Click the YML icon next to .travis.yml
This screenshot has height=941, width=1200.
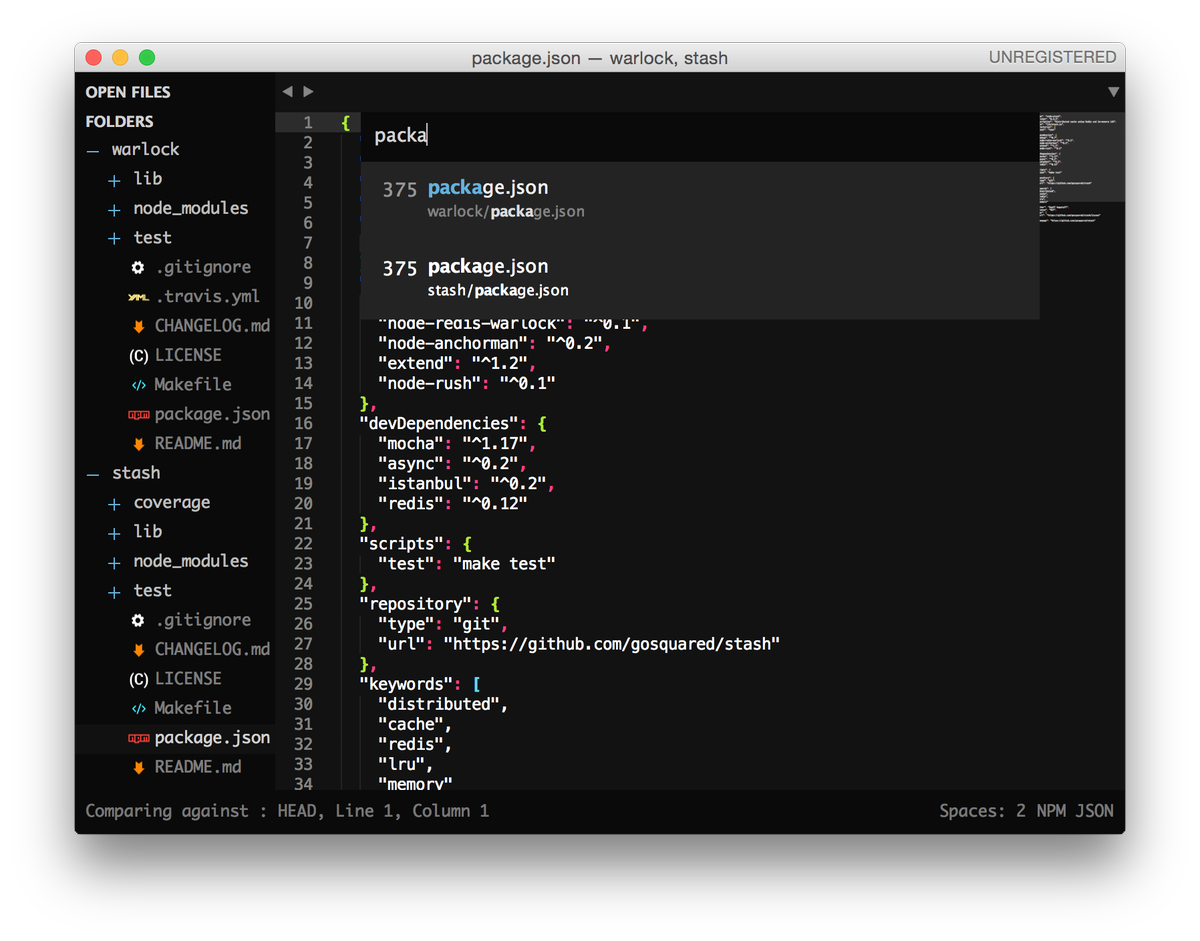pos(138,297)
